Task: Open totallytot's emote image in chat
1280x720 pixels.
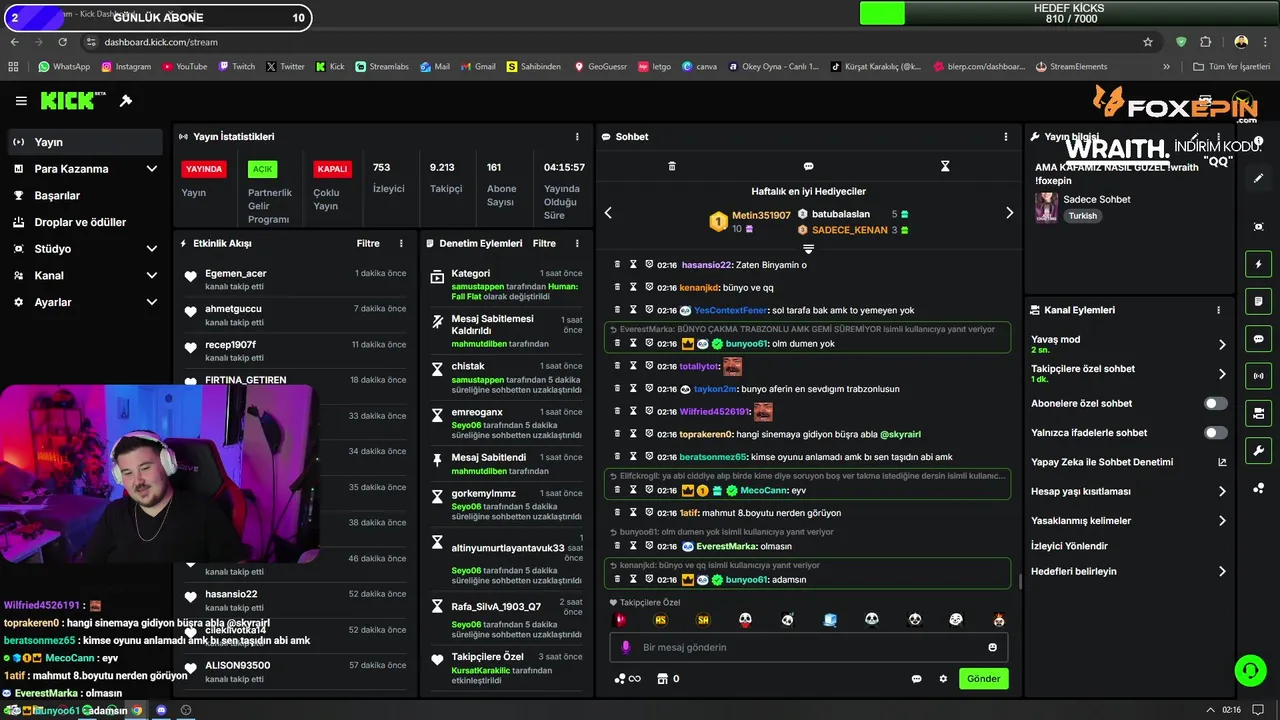Action: pyautogui.click(x=732, y=367)
